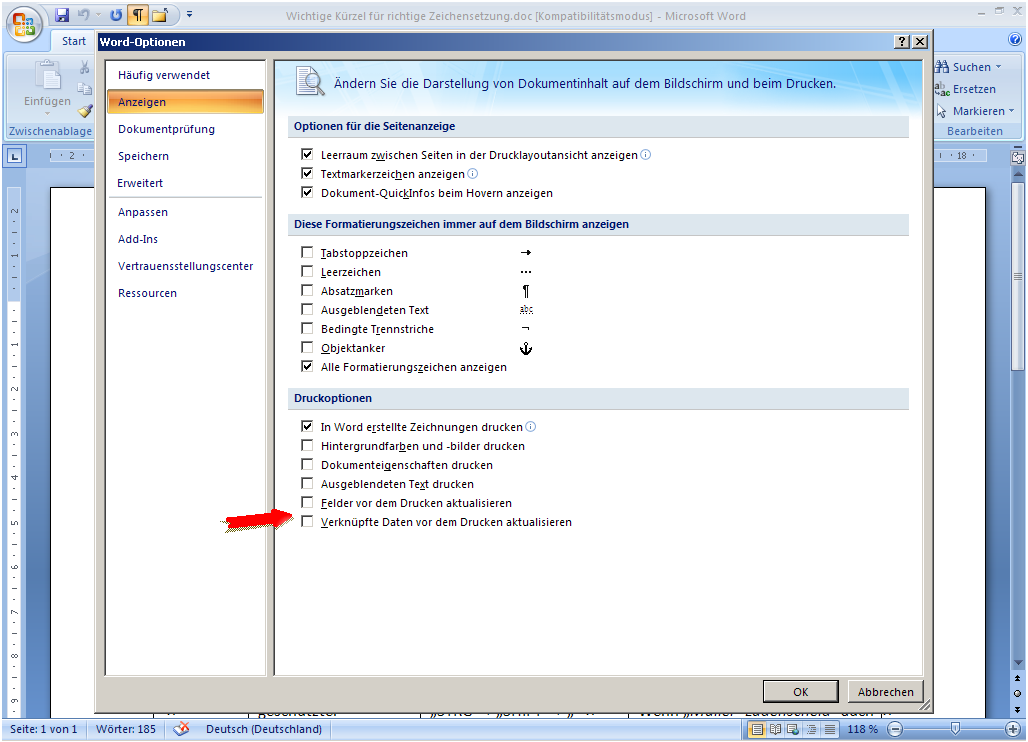The image size is (1028, 742).
Task: Open the Customize Quick Access Toolbar dropdown
Action: click(189, 14)
